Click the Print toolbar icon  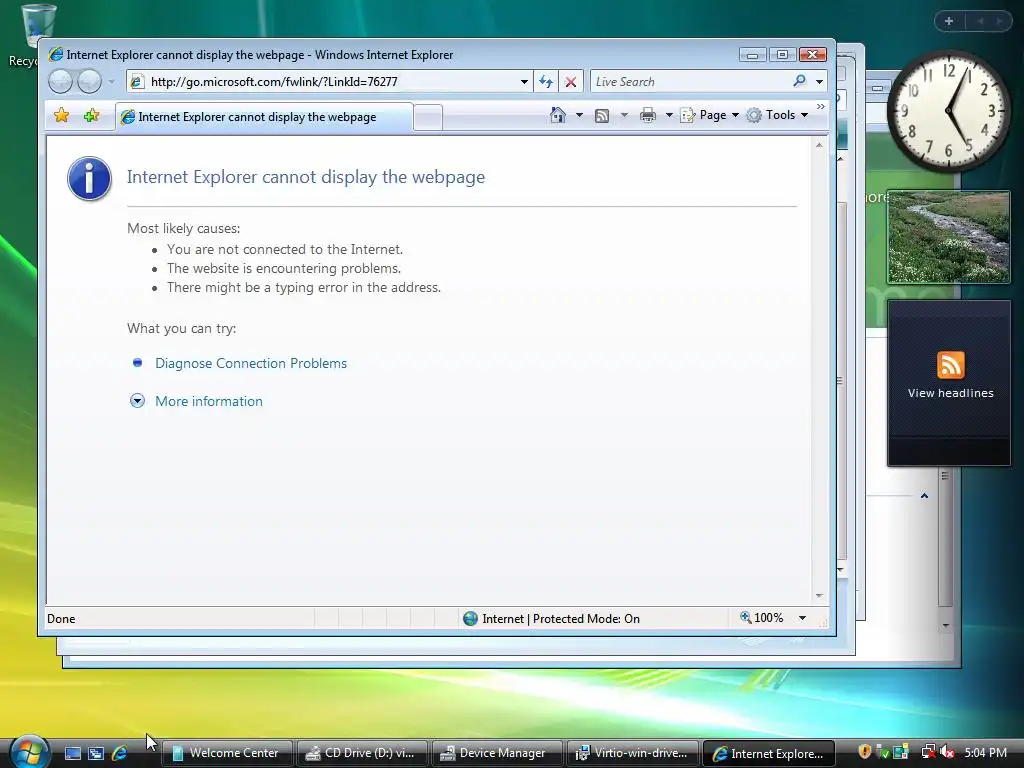pos(648,116)
